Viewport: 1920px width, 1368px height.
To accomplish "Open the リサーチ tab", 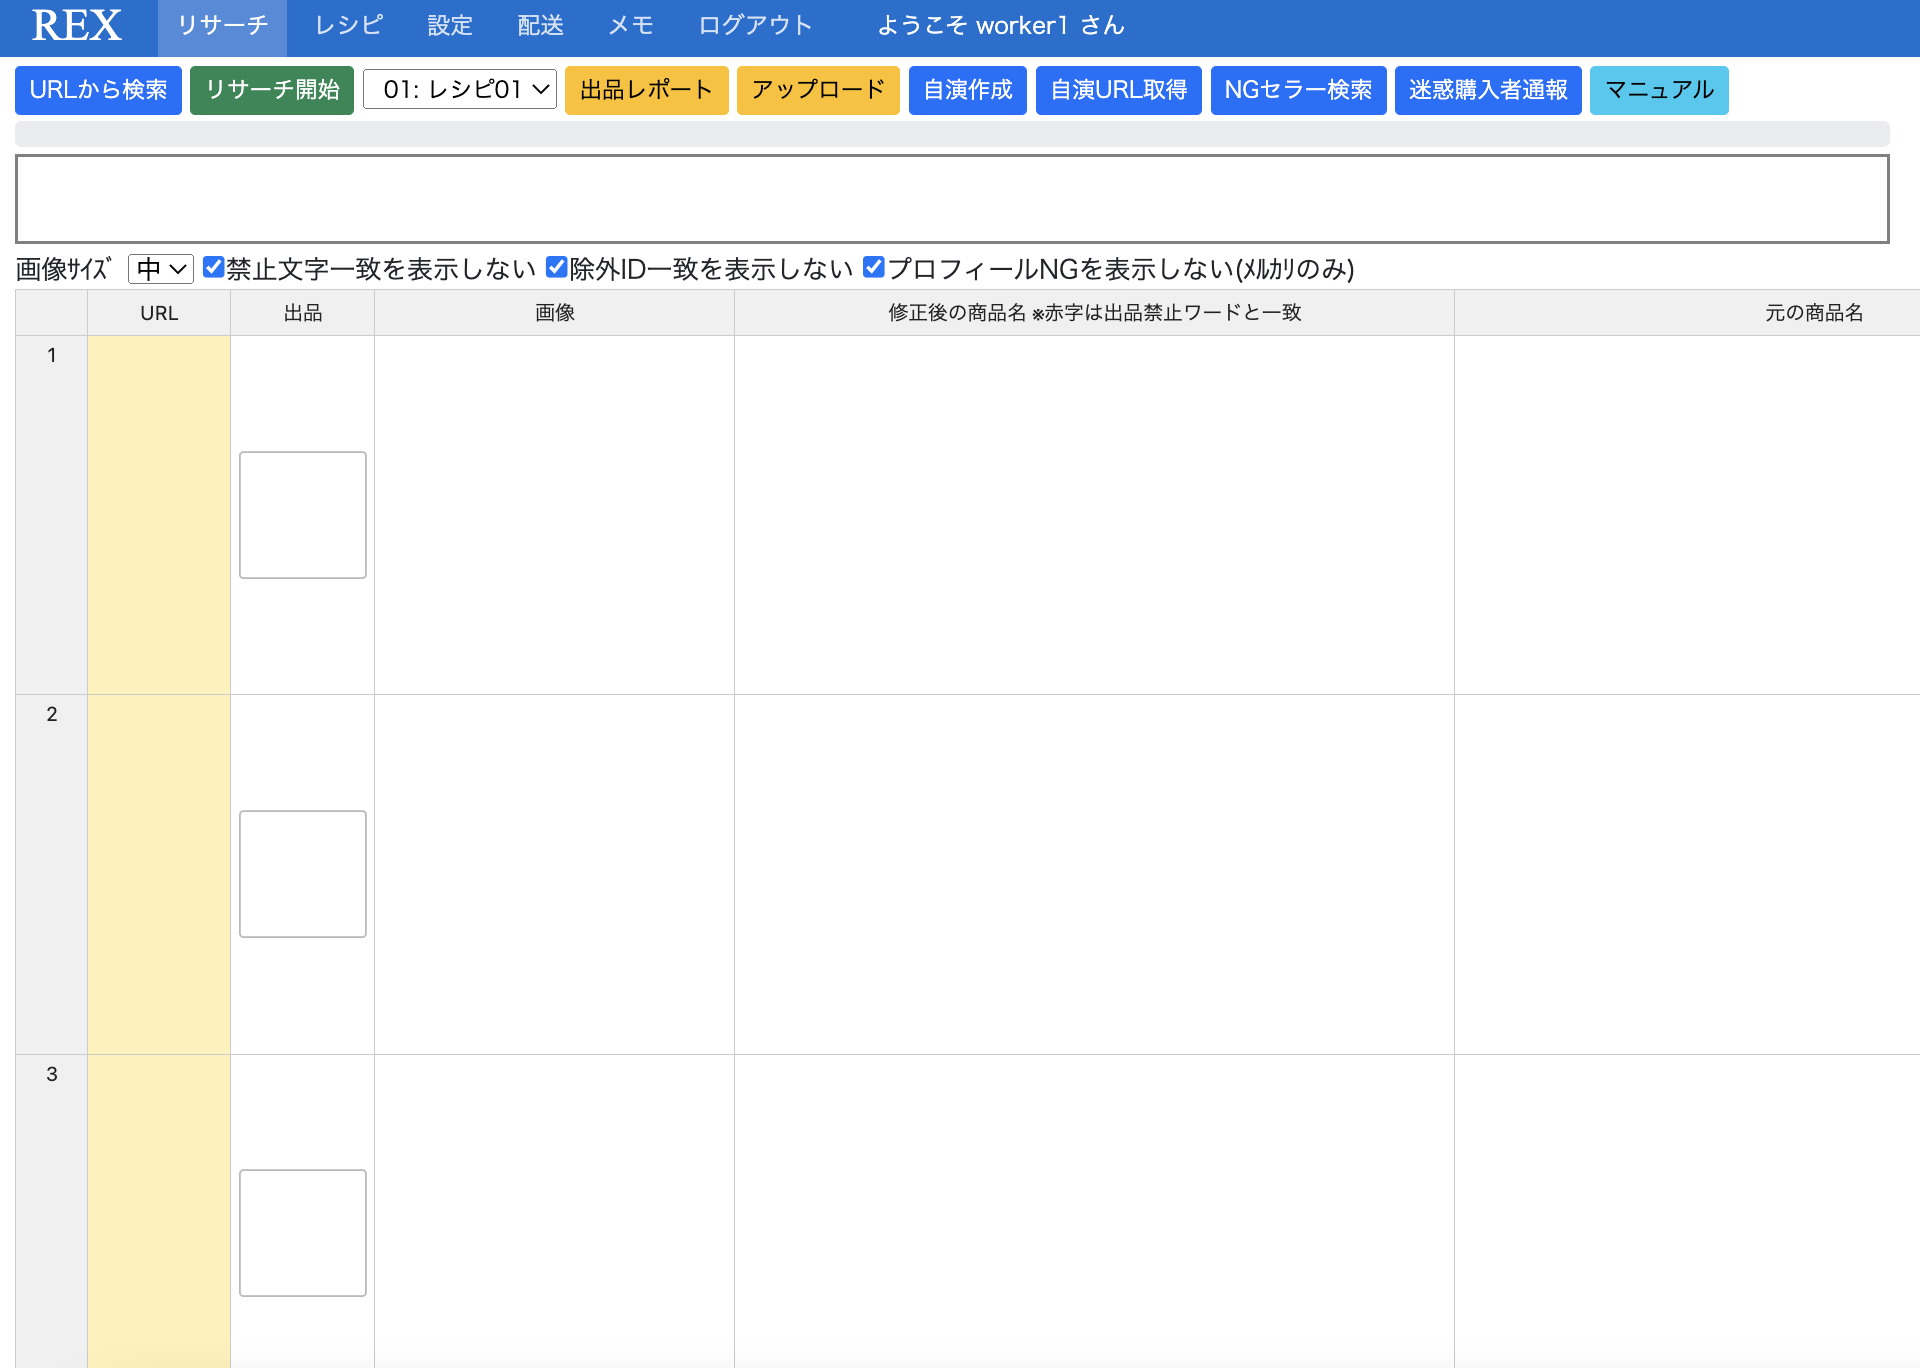I will pos(222,26).
